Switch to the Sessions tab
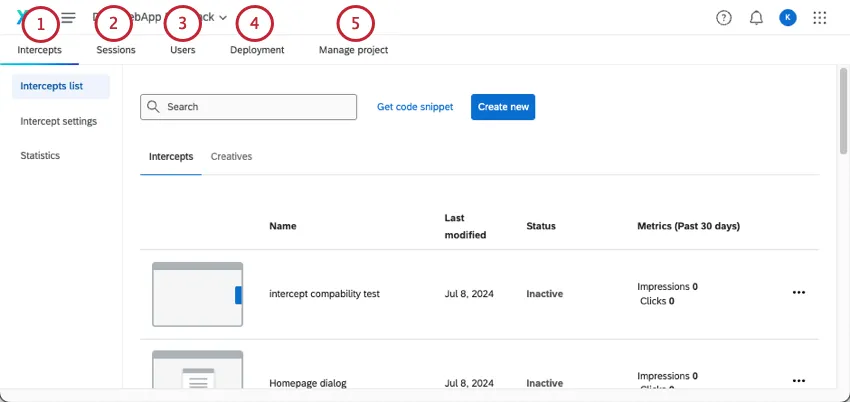850x402 pixels. (x=116, y=50)
